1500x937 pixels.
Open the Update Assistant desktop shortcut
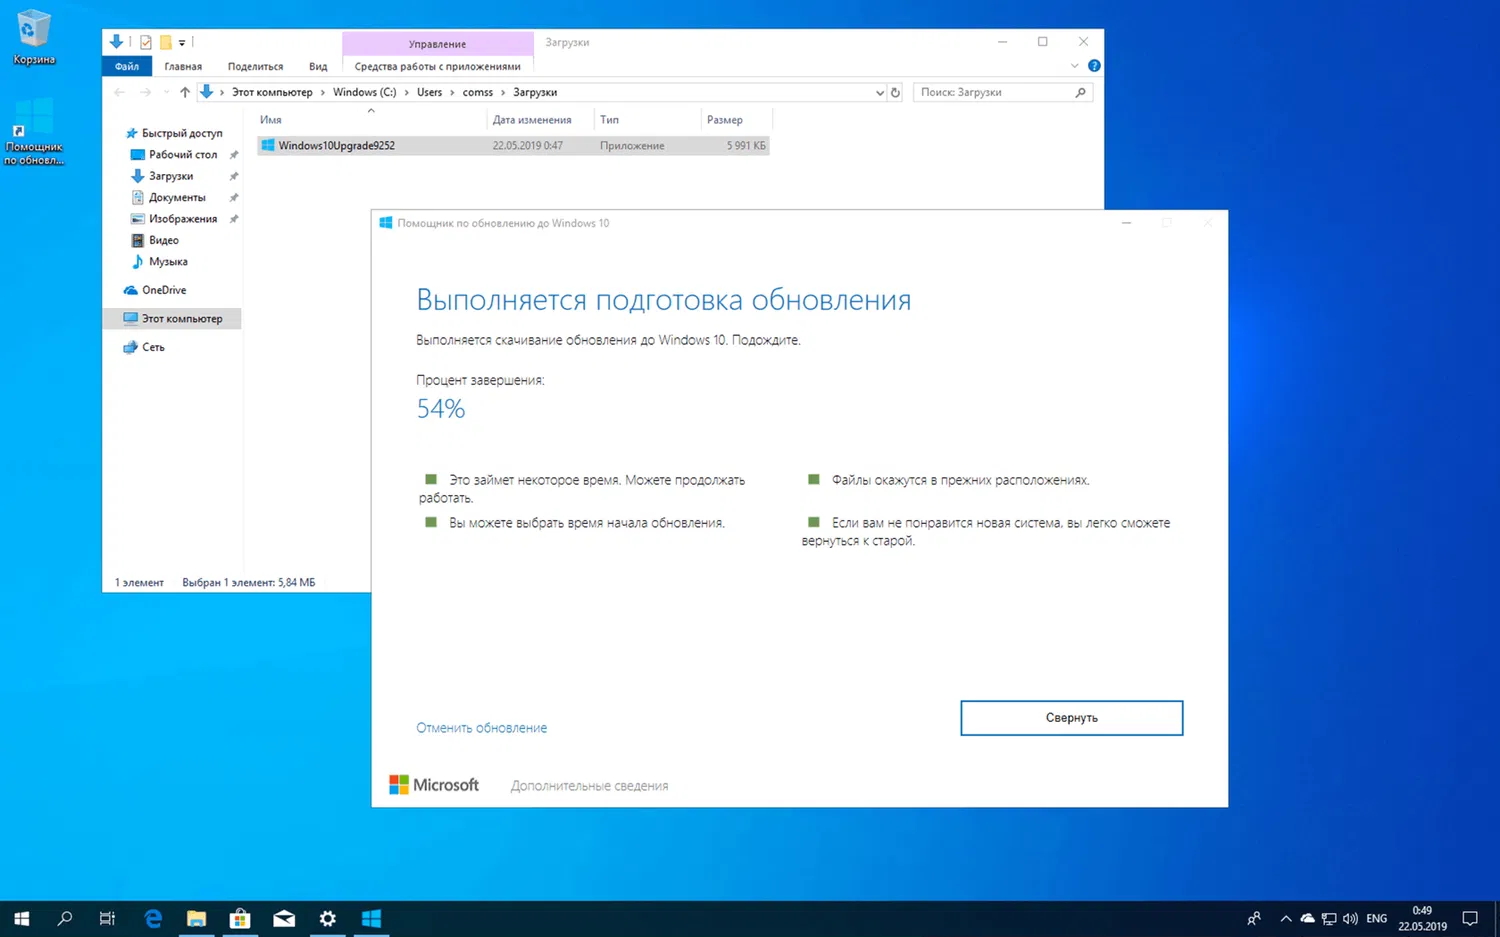(33, 131)
